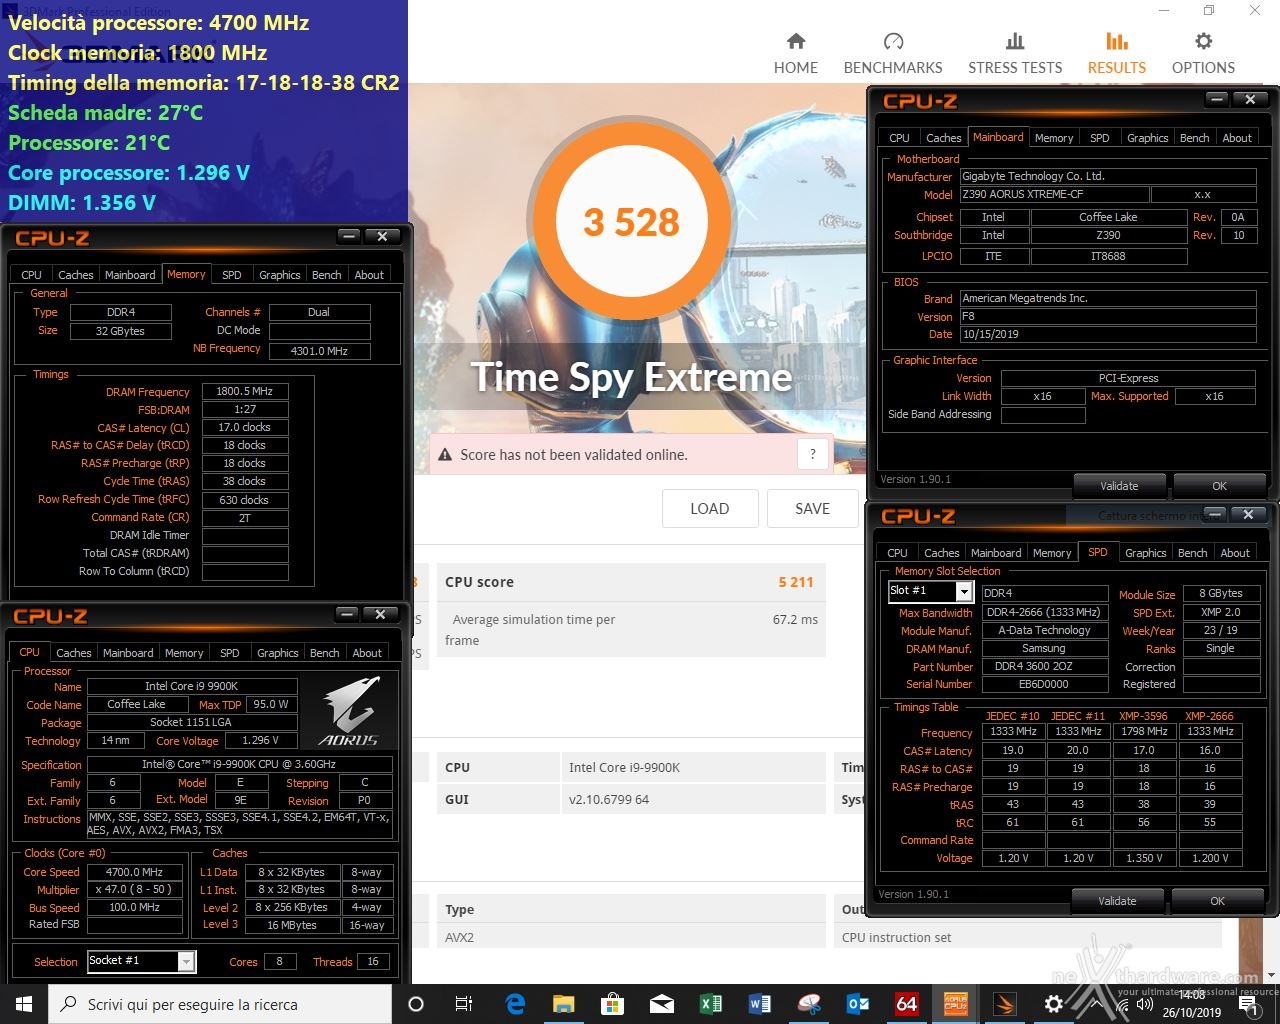Viewport: 1280px width, 1024px height.
Task: Click the Model field Z390 AORUS XTREME-CF
Action: point(1054,195)
